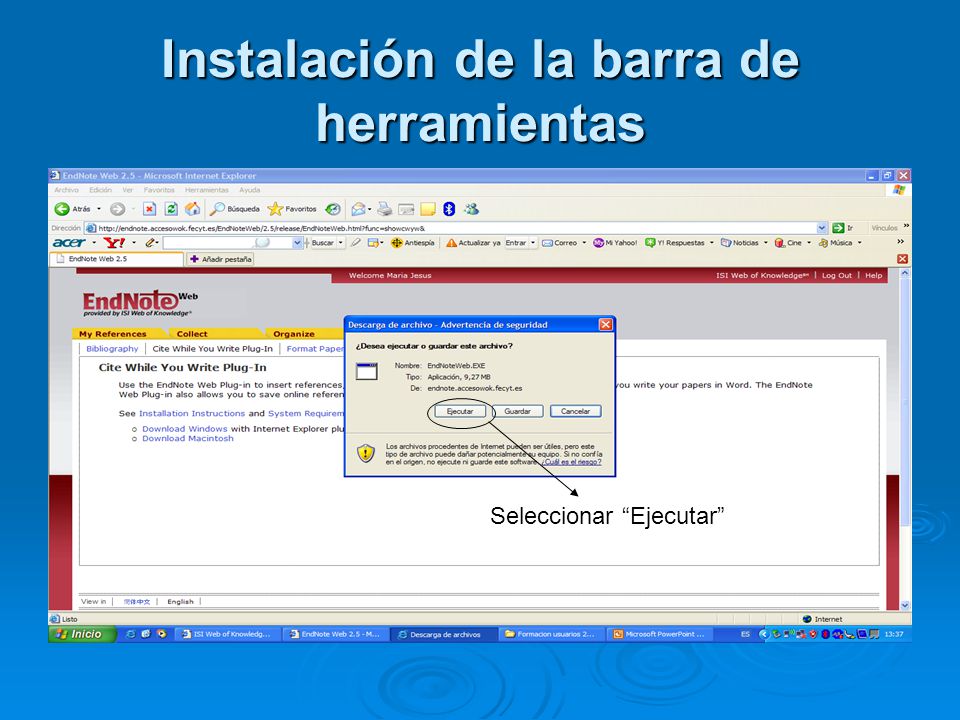Open the Yahoo search box dropdown
960x720 pixels.
tap(297, 243)
